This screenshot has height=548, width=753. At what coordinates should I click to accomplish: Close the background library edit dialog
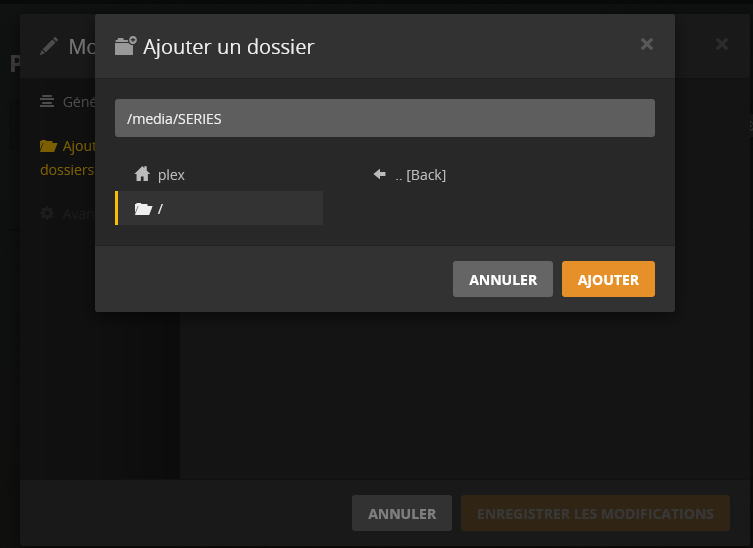point(722,44)
